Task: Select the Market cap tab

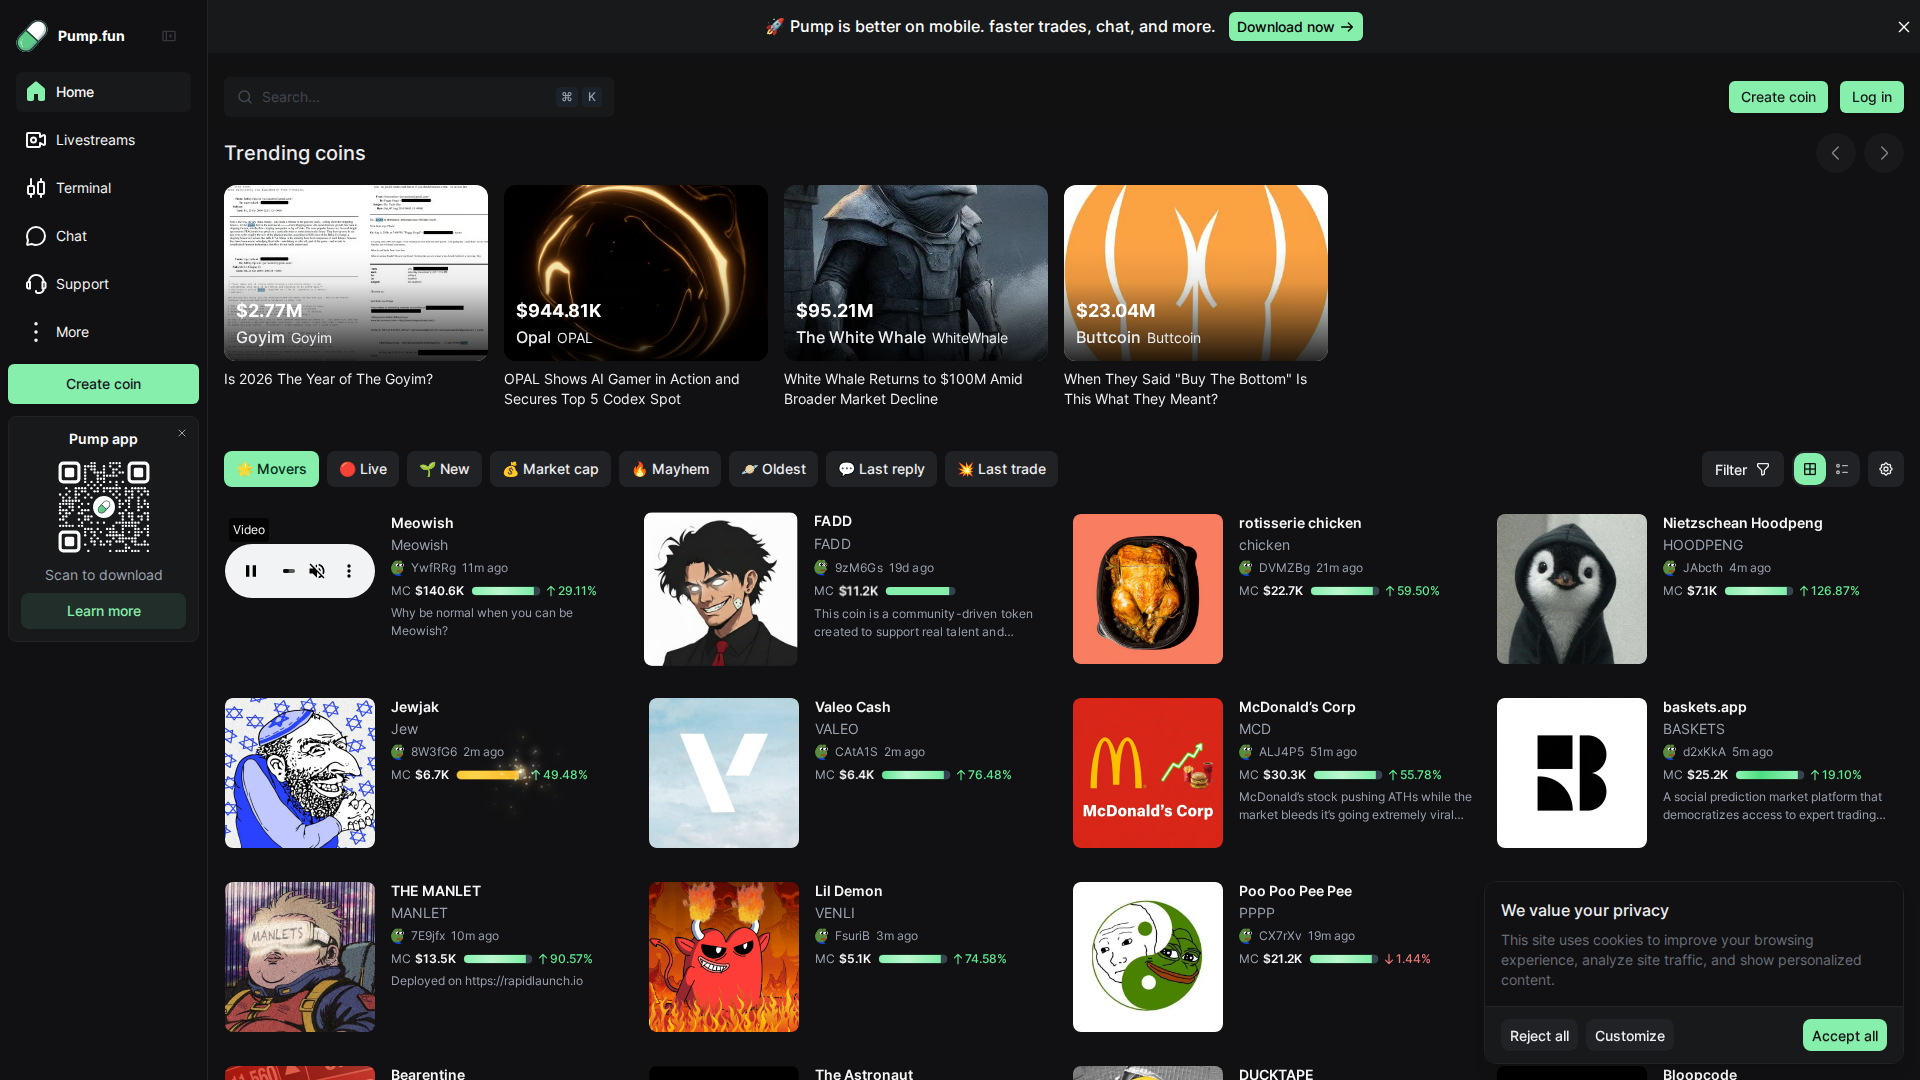Action: point(550,469)
